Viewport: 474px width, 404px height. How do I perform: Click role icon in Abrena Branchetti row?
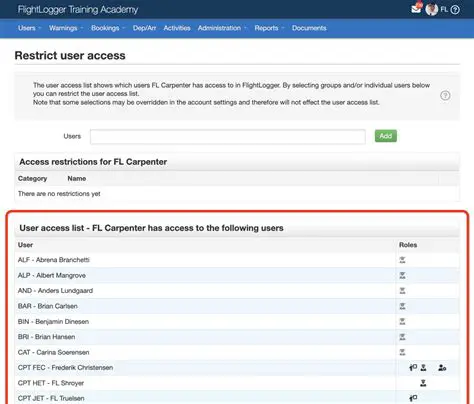402,260
